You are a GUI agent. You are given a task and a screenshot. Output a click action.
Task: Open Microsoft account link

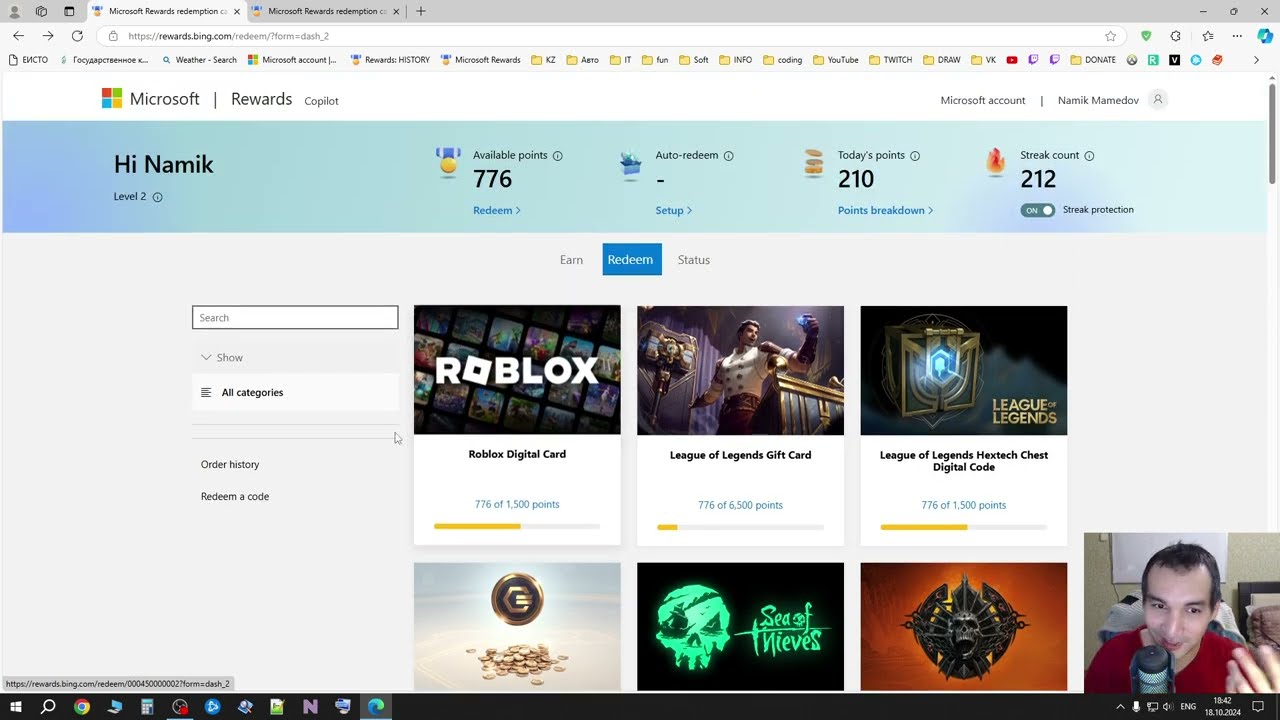(x=982, y=100)
